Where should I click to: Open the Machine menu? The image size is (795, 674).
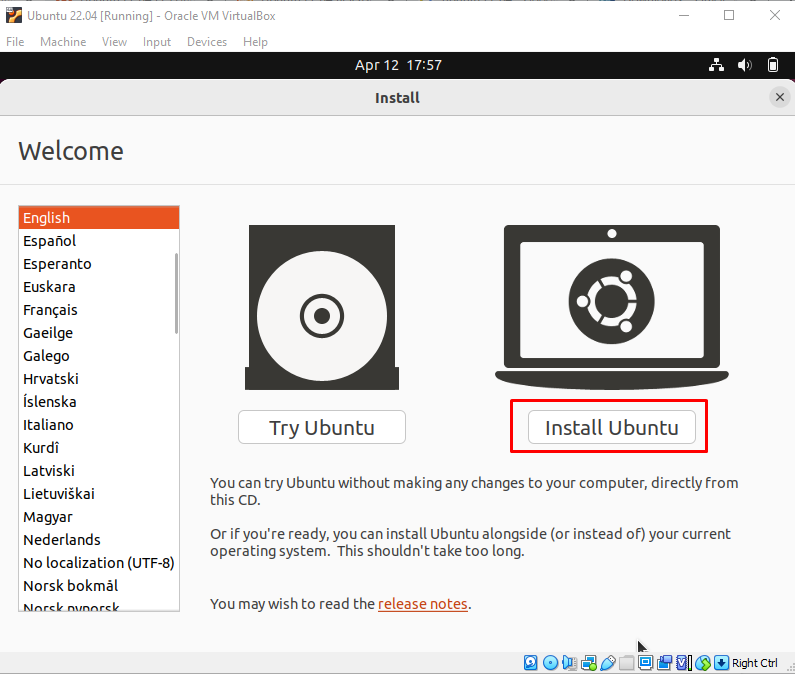click(63, 42)
